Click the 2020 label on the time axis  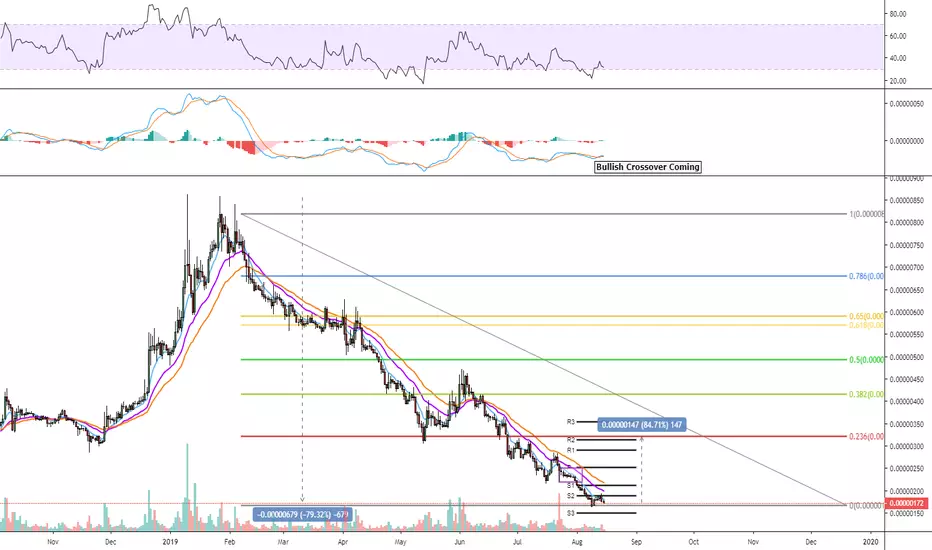click(870, 542)
